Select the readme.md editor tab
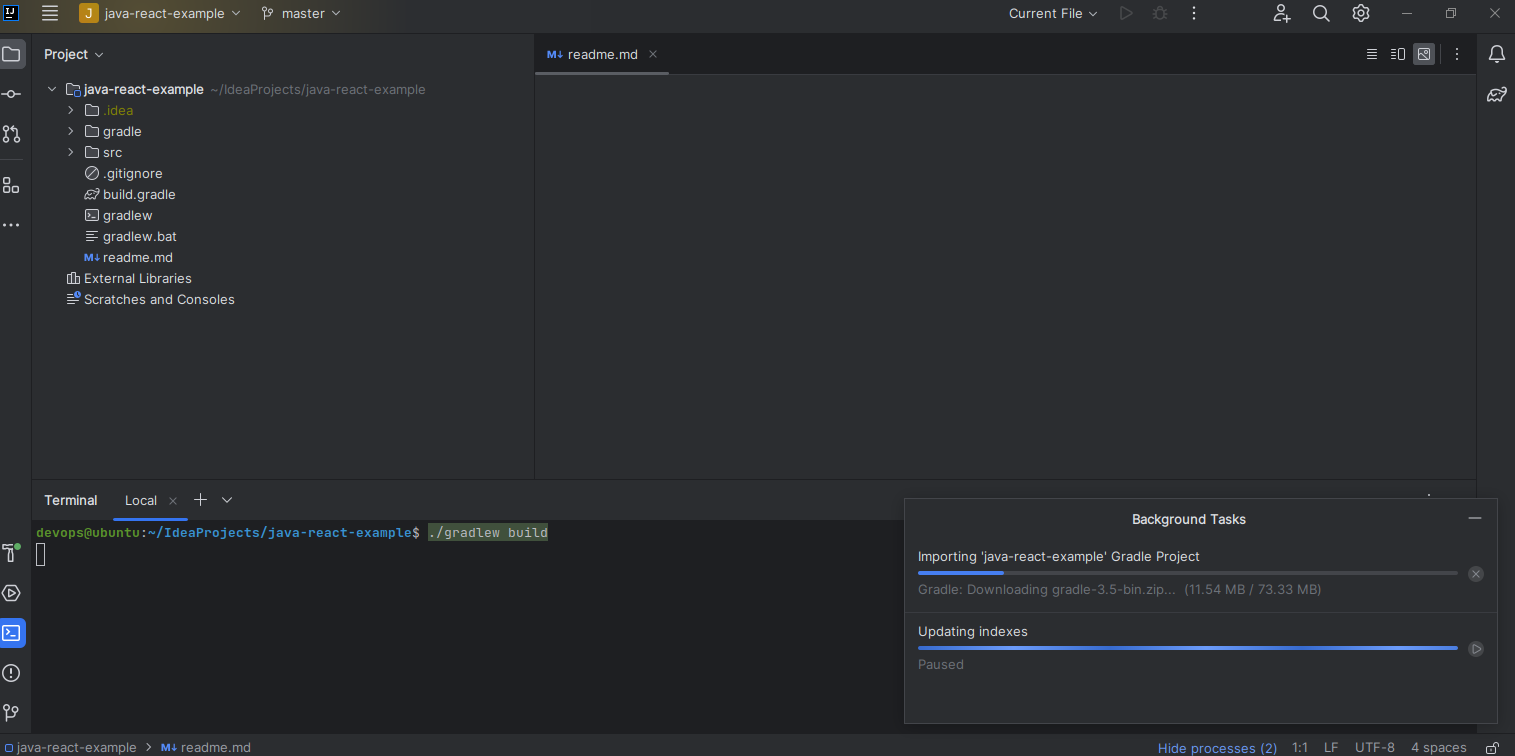 coord(602,54)
